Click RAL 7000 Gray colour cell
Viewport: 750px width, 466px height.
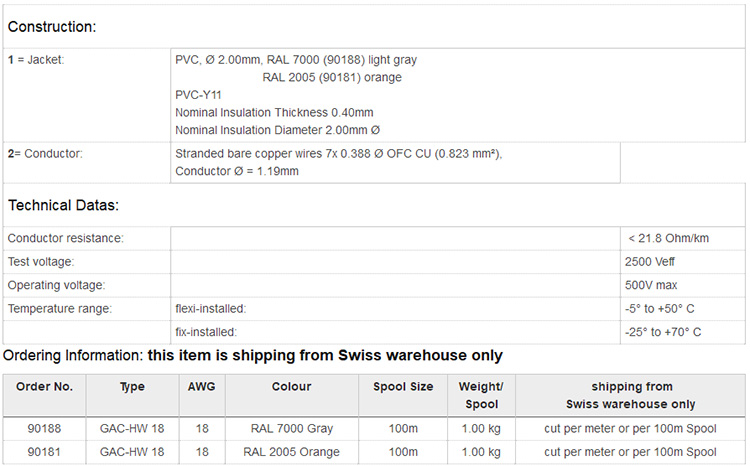coord(291,428)
